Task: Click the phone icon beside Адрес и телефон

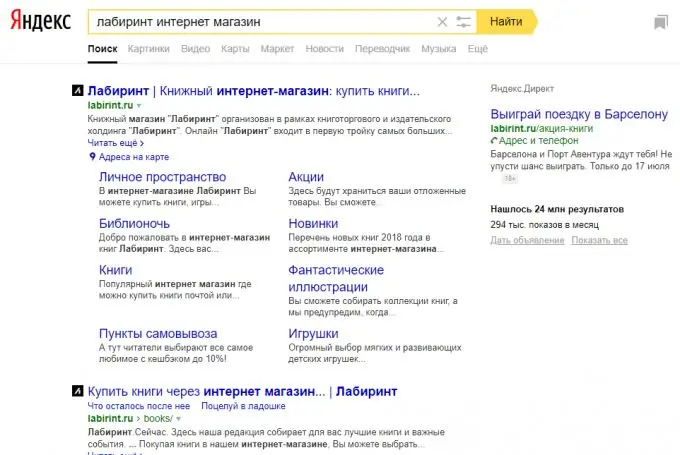Action: pos(494,141)
